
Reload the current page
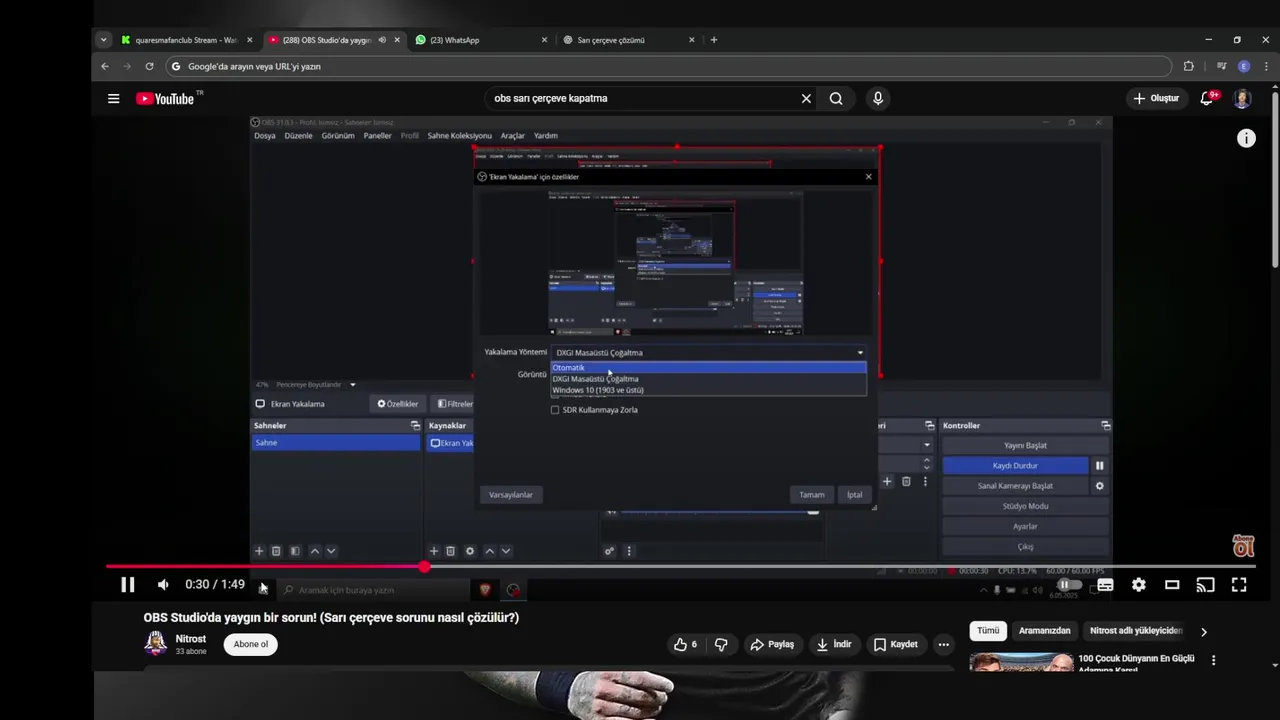pos(149,66)
